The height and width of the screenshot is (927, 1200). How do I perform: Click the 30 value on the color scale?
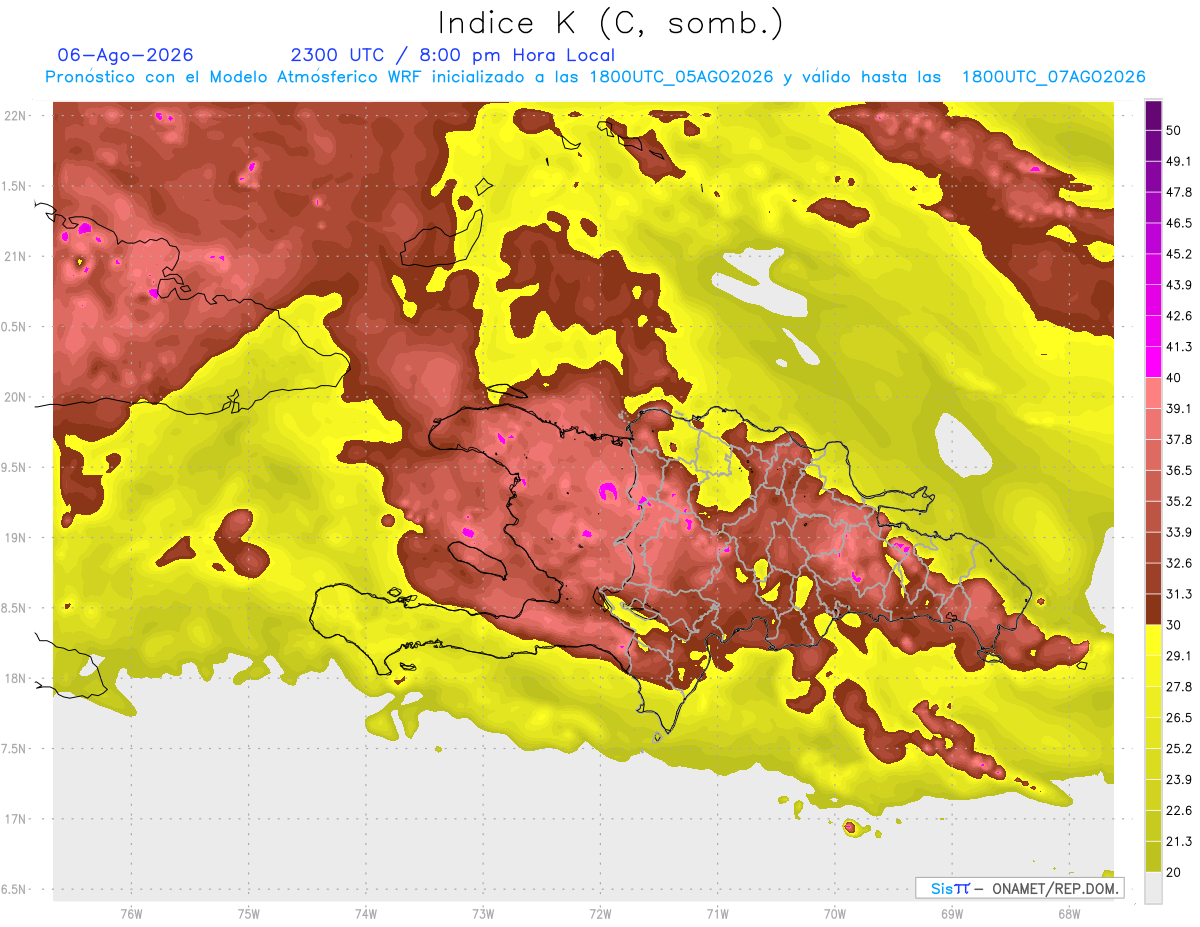(1174, 625)
